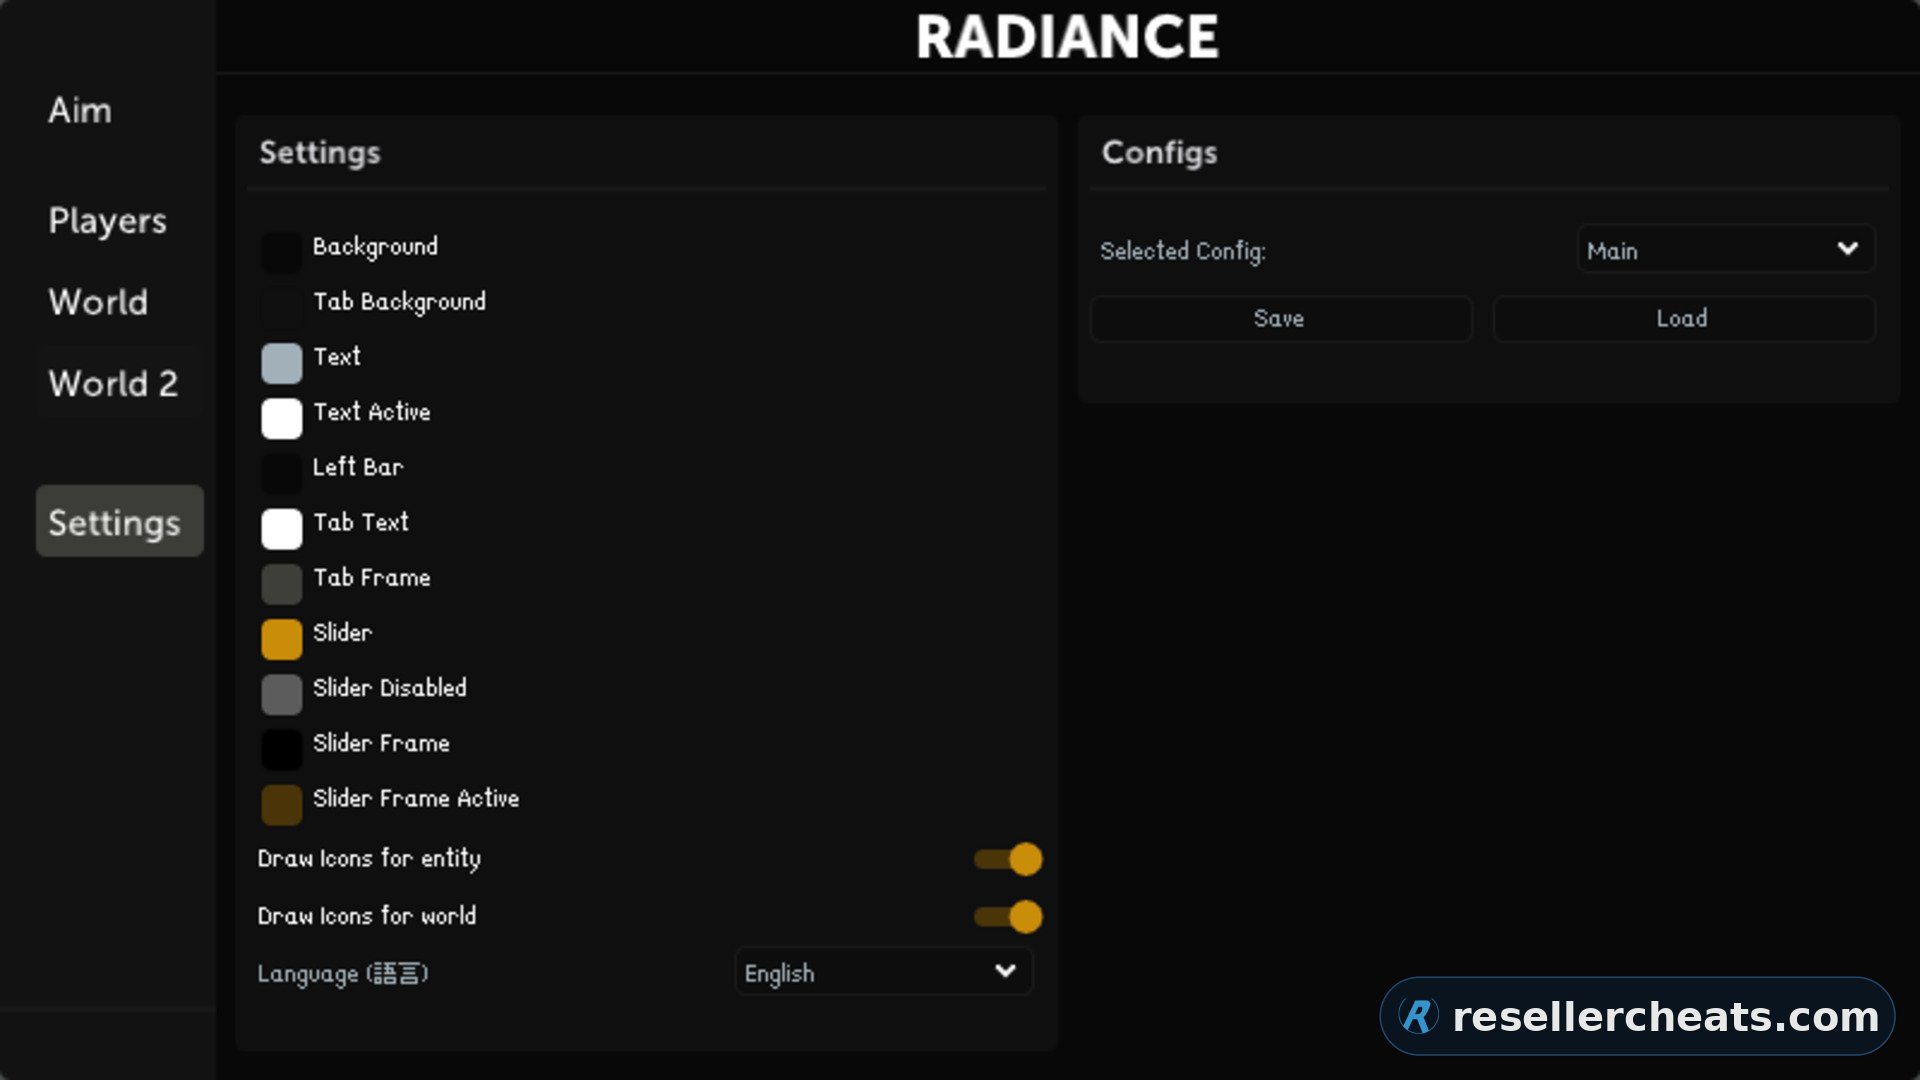Click the Selected Config label

pyautogui.click(x=1183, y=251)
